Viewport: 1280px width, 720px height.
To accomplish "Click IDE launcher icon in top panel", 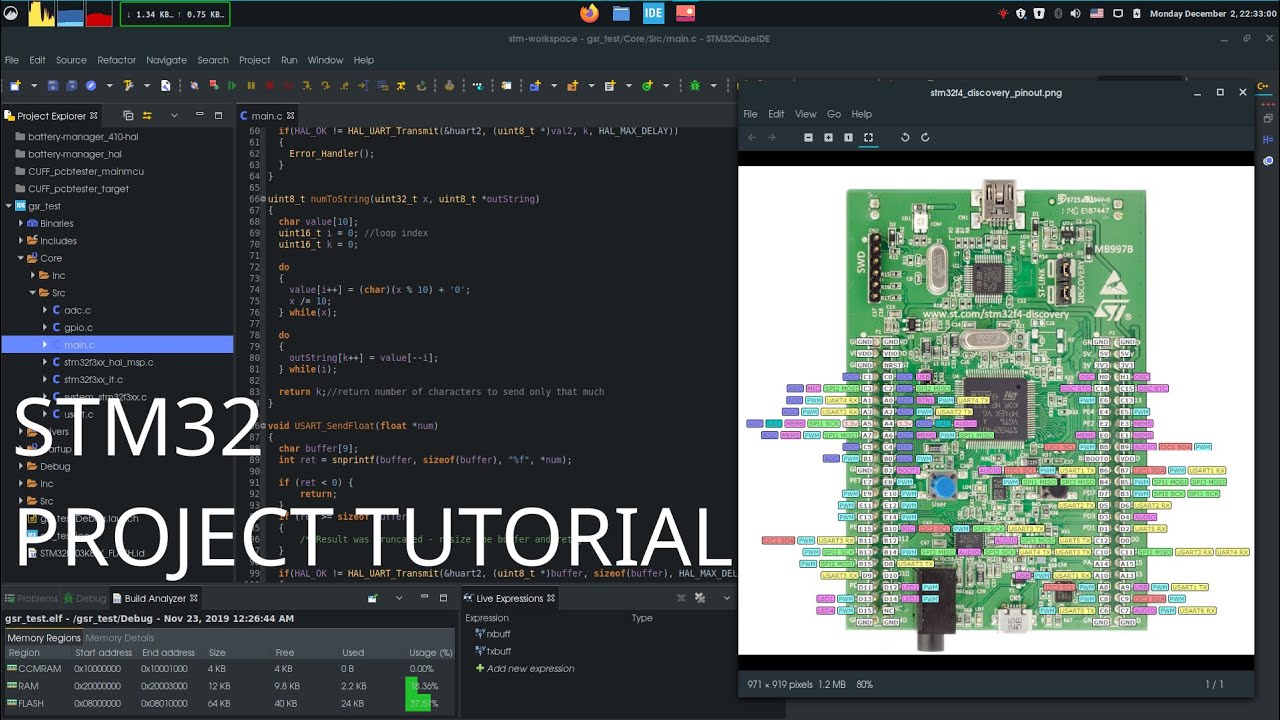I will click(653, 13).
